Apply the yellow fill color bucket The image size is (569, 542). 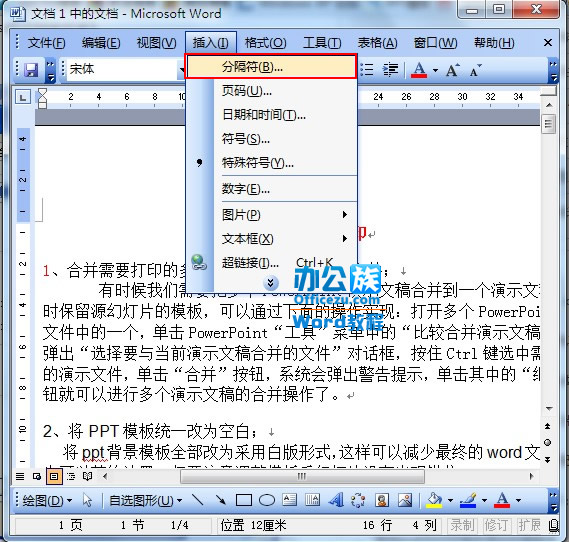tap(434, 500)
